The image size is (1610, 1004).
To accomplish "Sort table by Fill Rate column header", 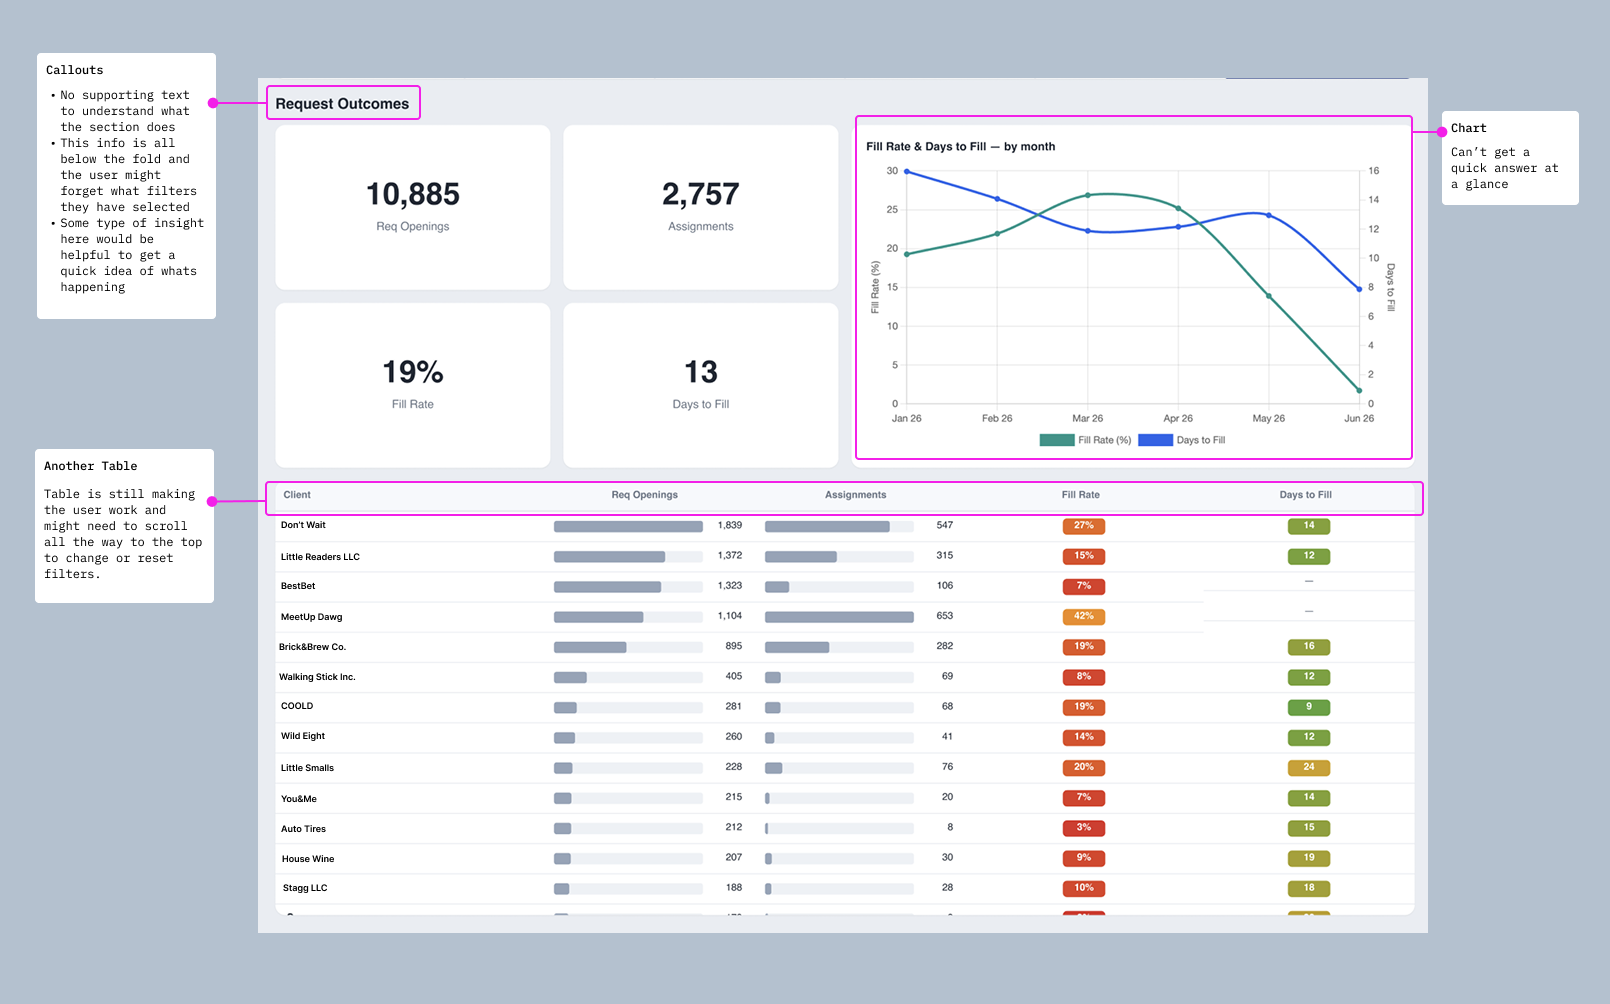I will 1081,495.
